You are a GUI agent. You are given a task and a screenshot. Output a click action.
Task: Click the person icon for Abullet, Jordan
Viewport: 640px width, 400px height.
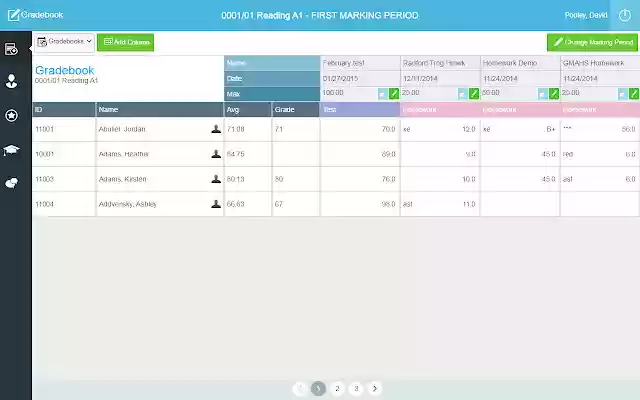(x=216, y=129)
